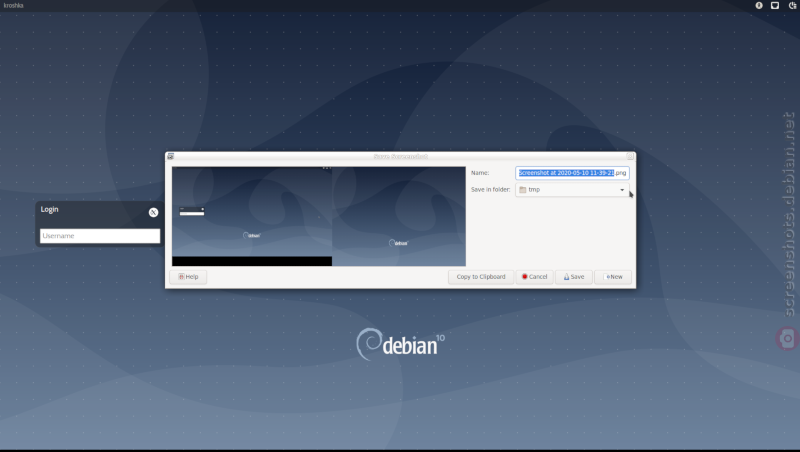Close the Save Screenshot window

coord(630,156)
